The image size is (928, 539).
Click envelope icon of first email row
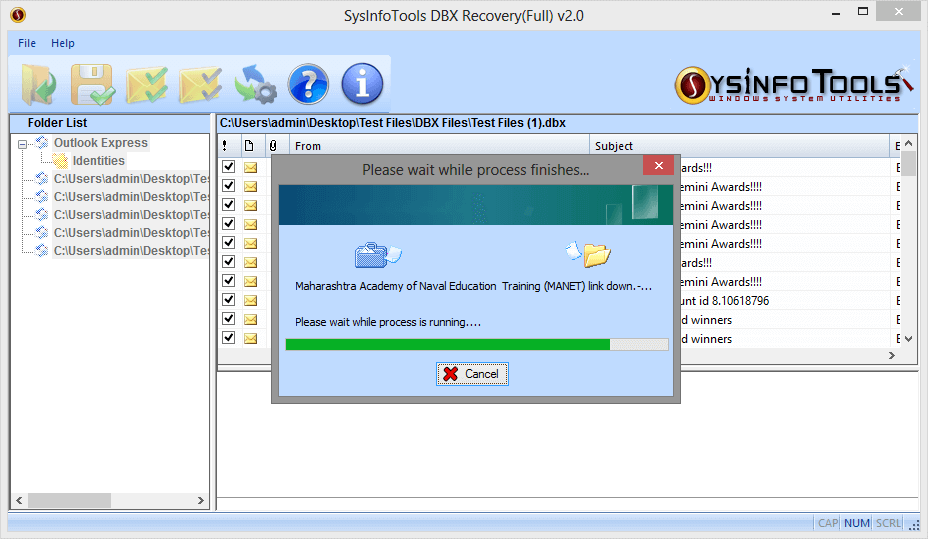pos(251,167)
